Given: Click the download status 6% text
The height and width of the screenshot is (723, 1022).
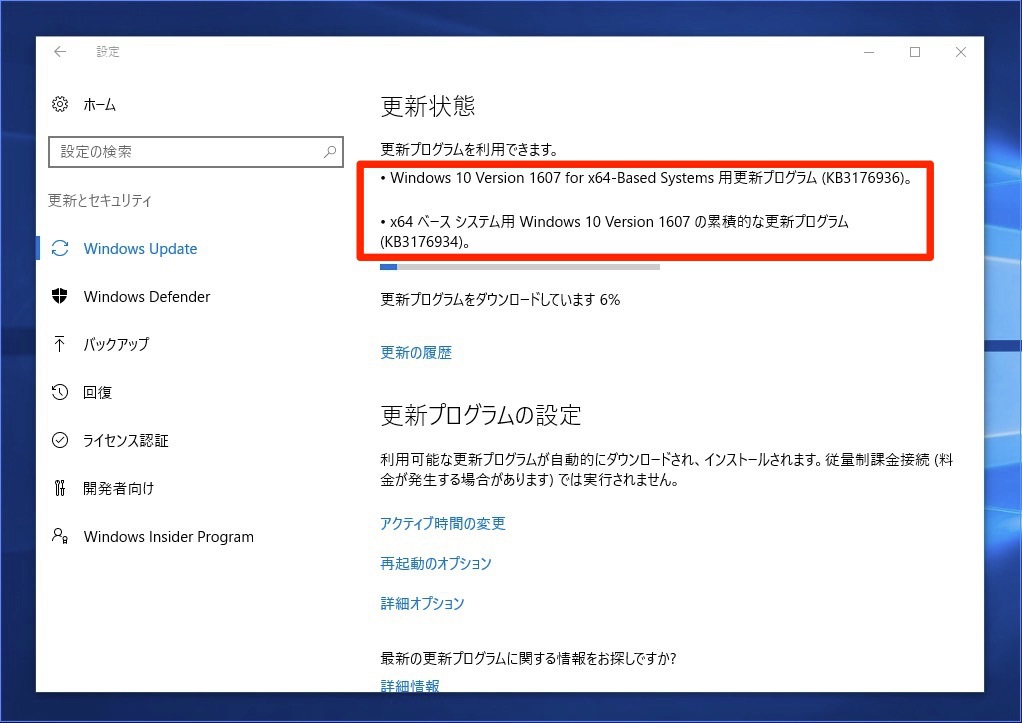Looking at the screenshot, I should coord(500,300).
